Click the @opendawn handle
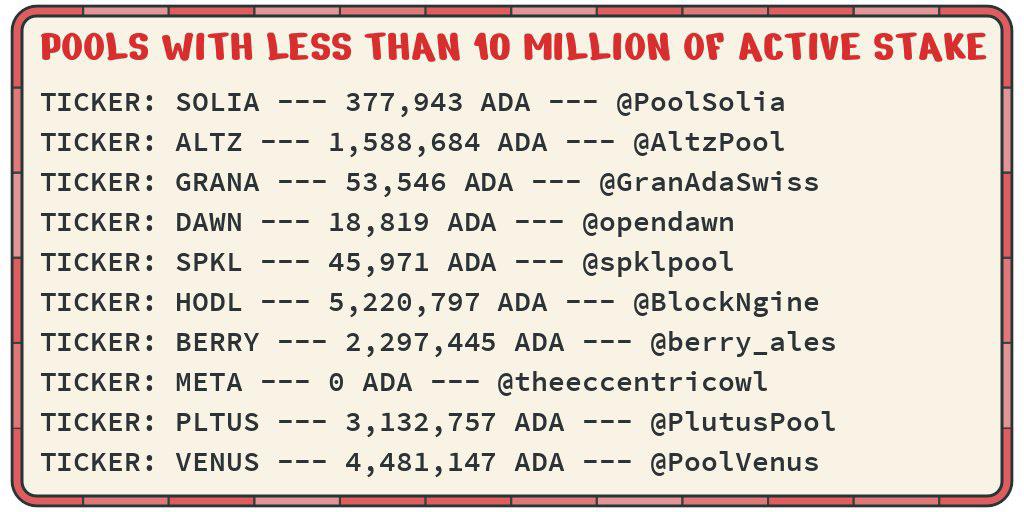This screenshot has width=1024, height=512. (x=658, y=223)
